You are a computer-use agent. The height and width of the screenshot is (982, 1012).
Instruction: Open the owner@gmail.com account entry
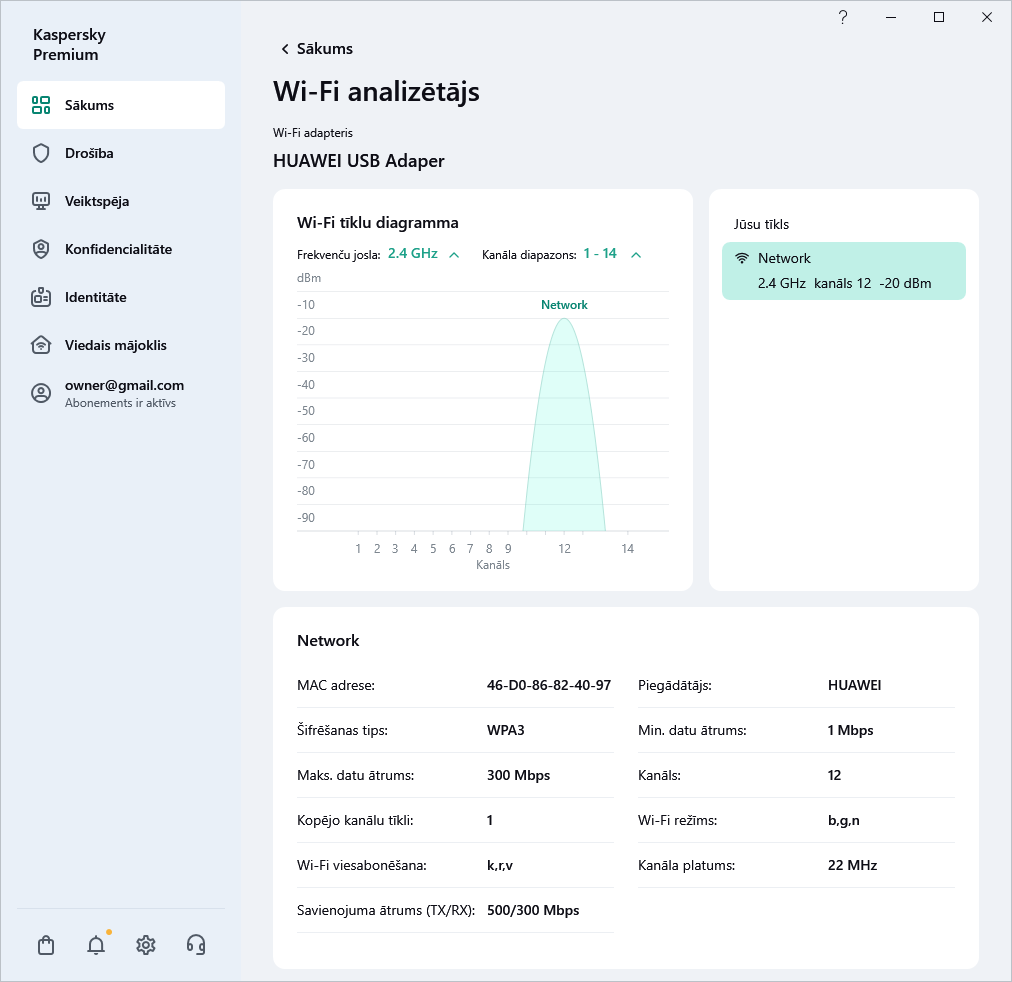tap(124, 393)
